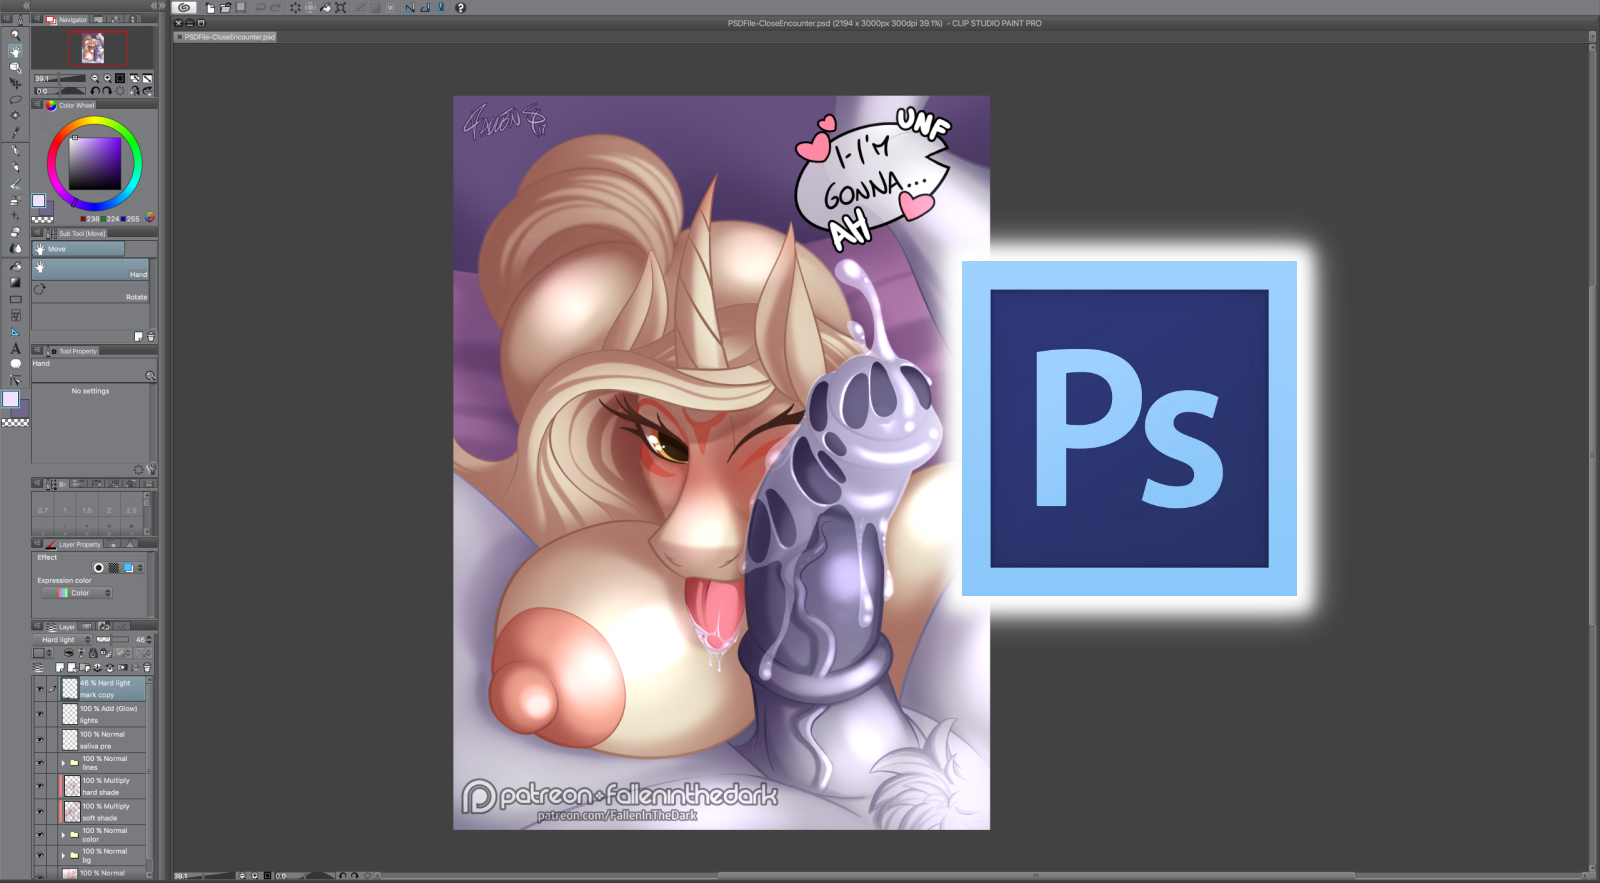Hide the 'soft shade' Multiply layer
Screen dimensions: 1600x883
pyautogui.click(x=40, y=811)
